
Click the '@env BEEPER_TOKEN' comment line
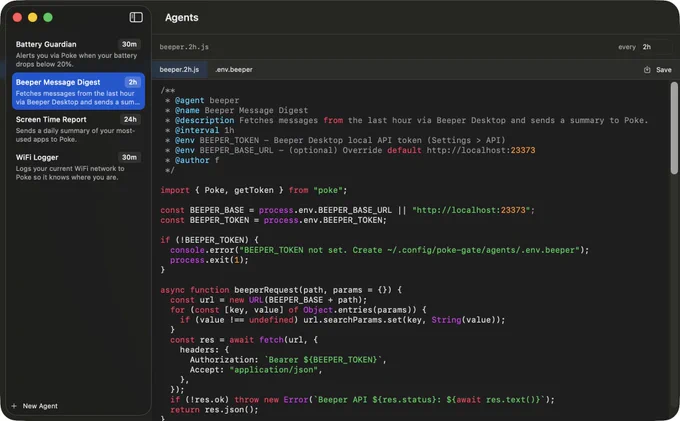[x=335, y=140]
